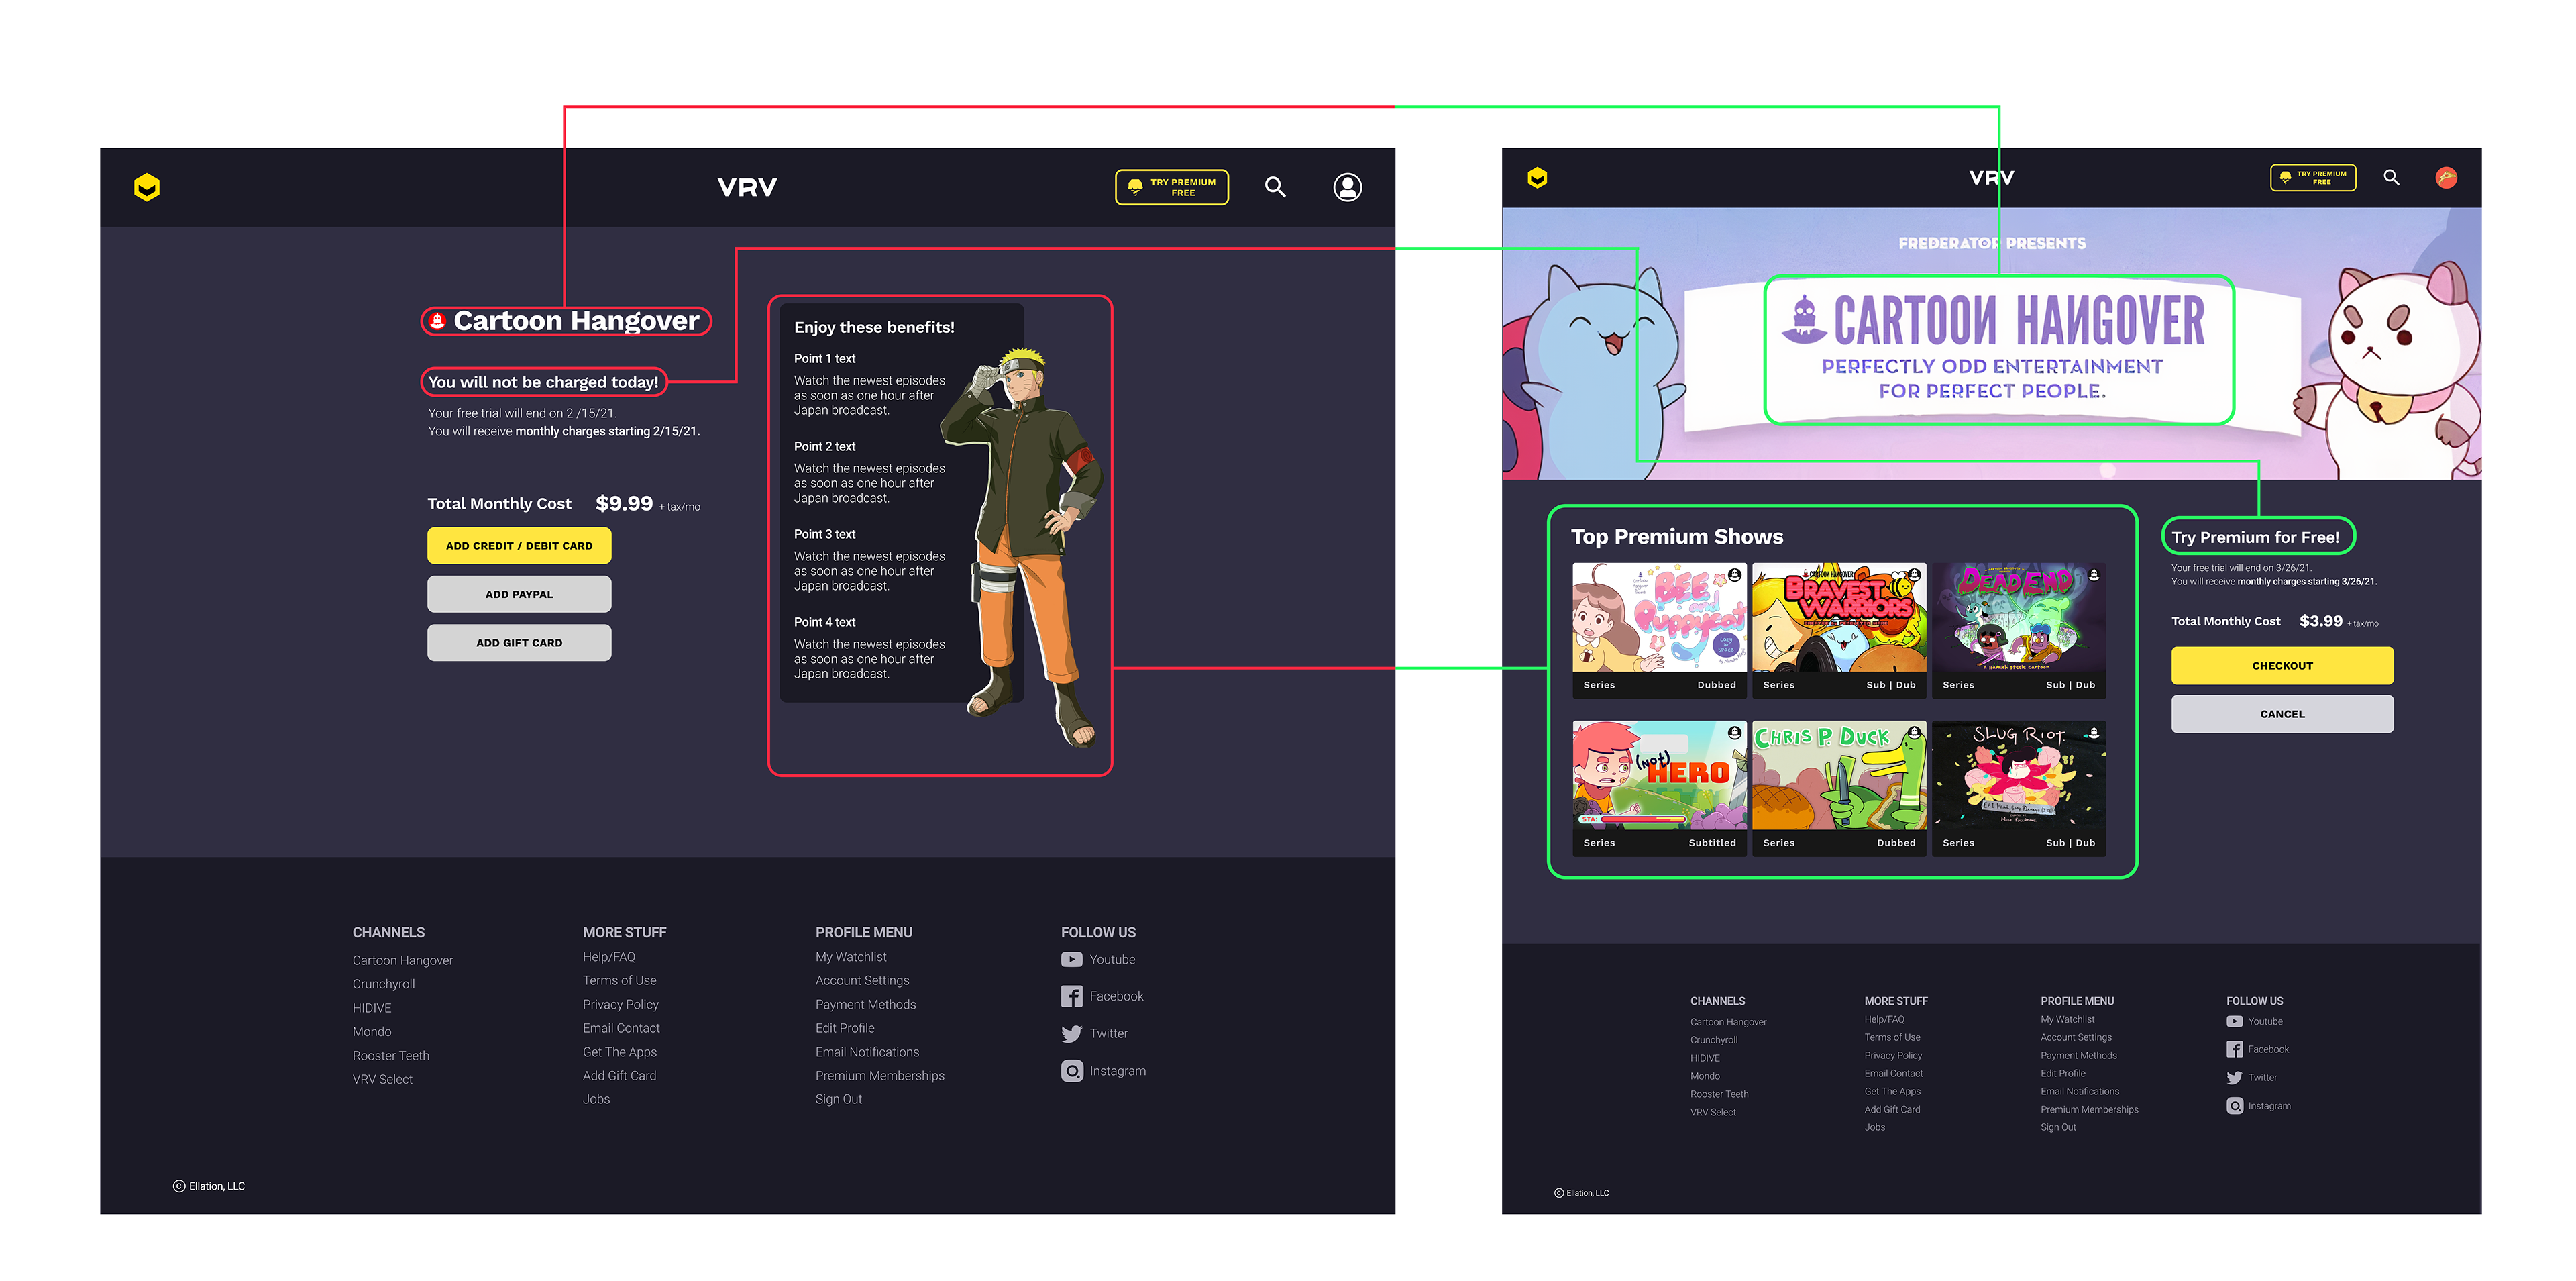Click Rooster Teeth link in left footer

[390, 1056]
